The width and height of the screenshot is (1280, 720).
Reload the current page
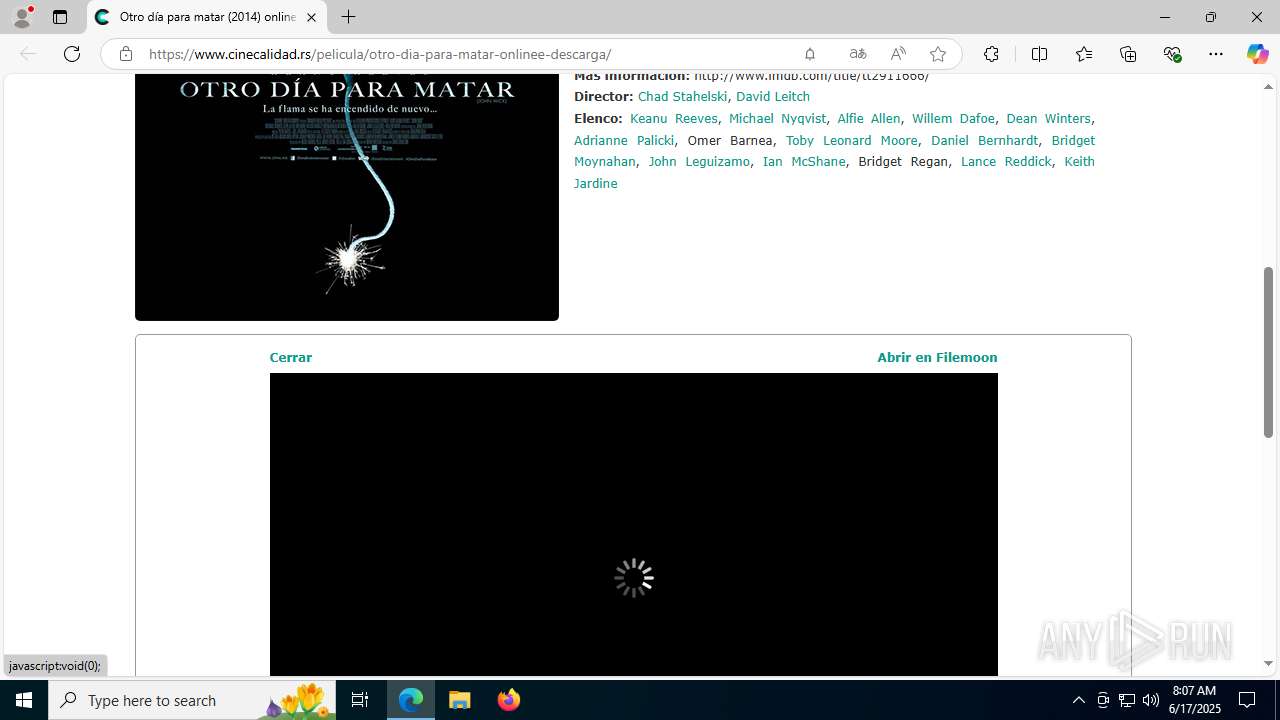coord(72,54)
